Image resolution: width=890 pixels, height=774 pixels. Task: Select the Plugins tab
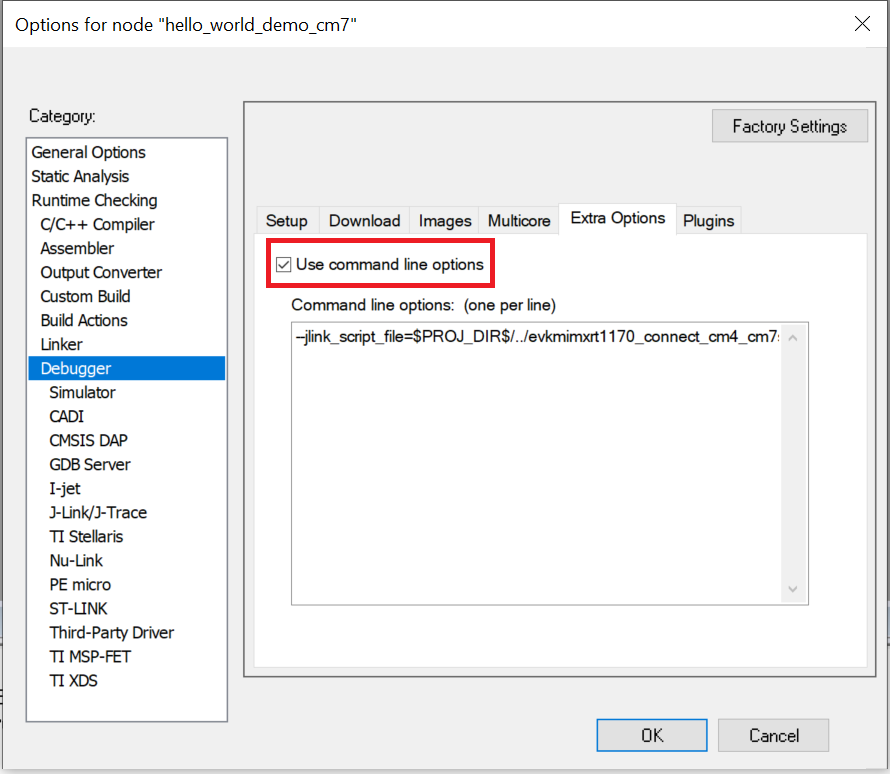pos(708,221)
